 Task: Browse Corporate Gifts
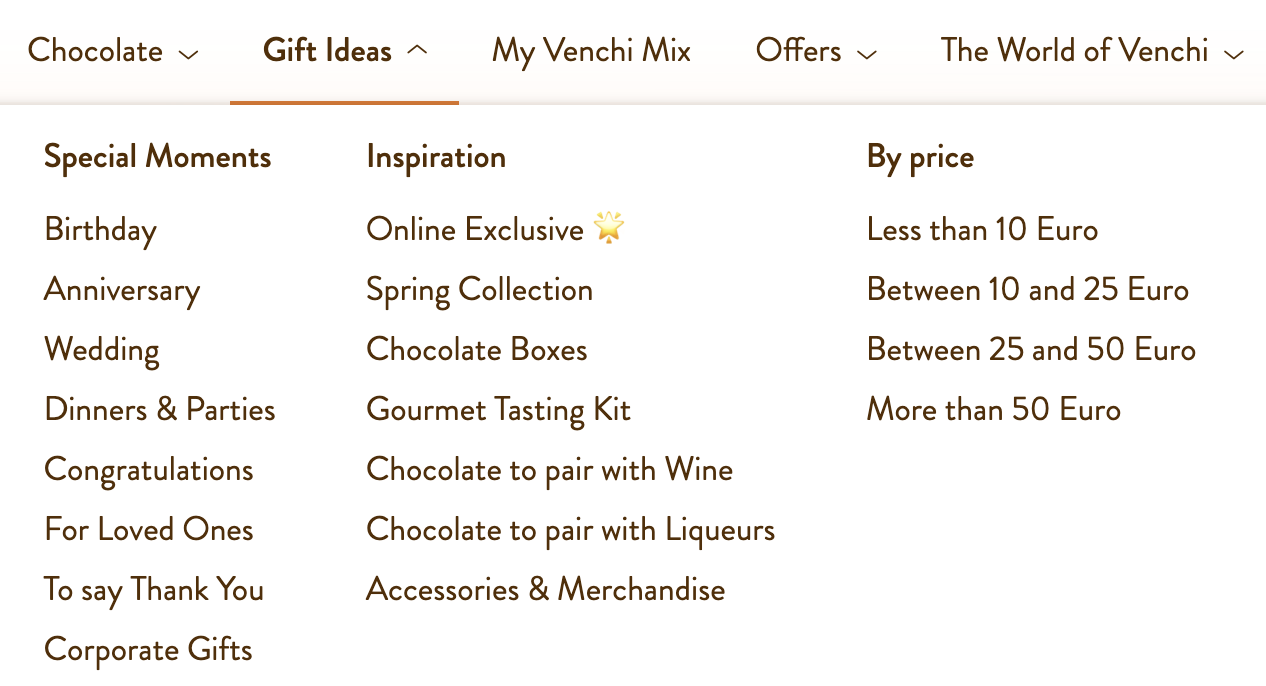point(148,650)
